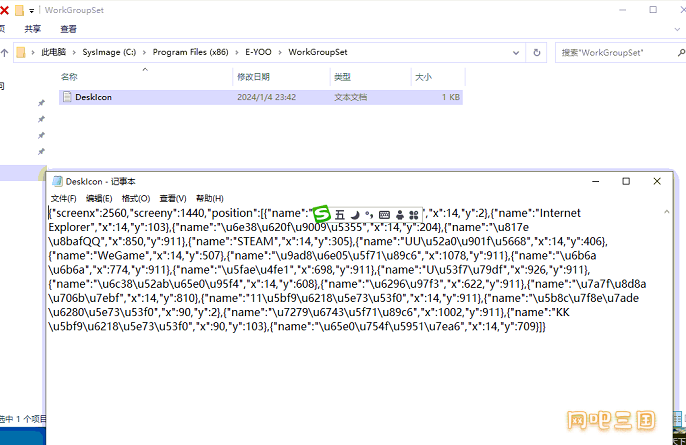Click the red X icon in title bar

pos(4,10)
